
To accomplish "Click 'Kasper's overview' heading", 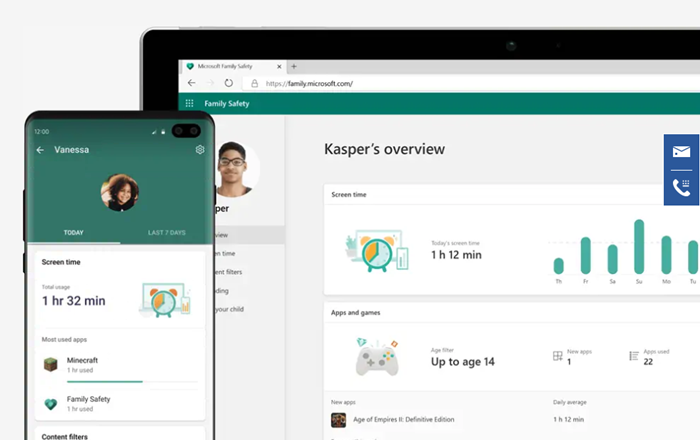I will pyautogui.click(x=384, y=149).
